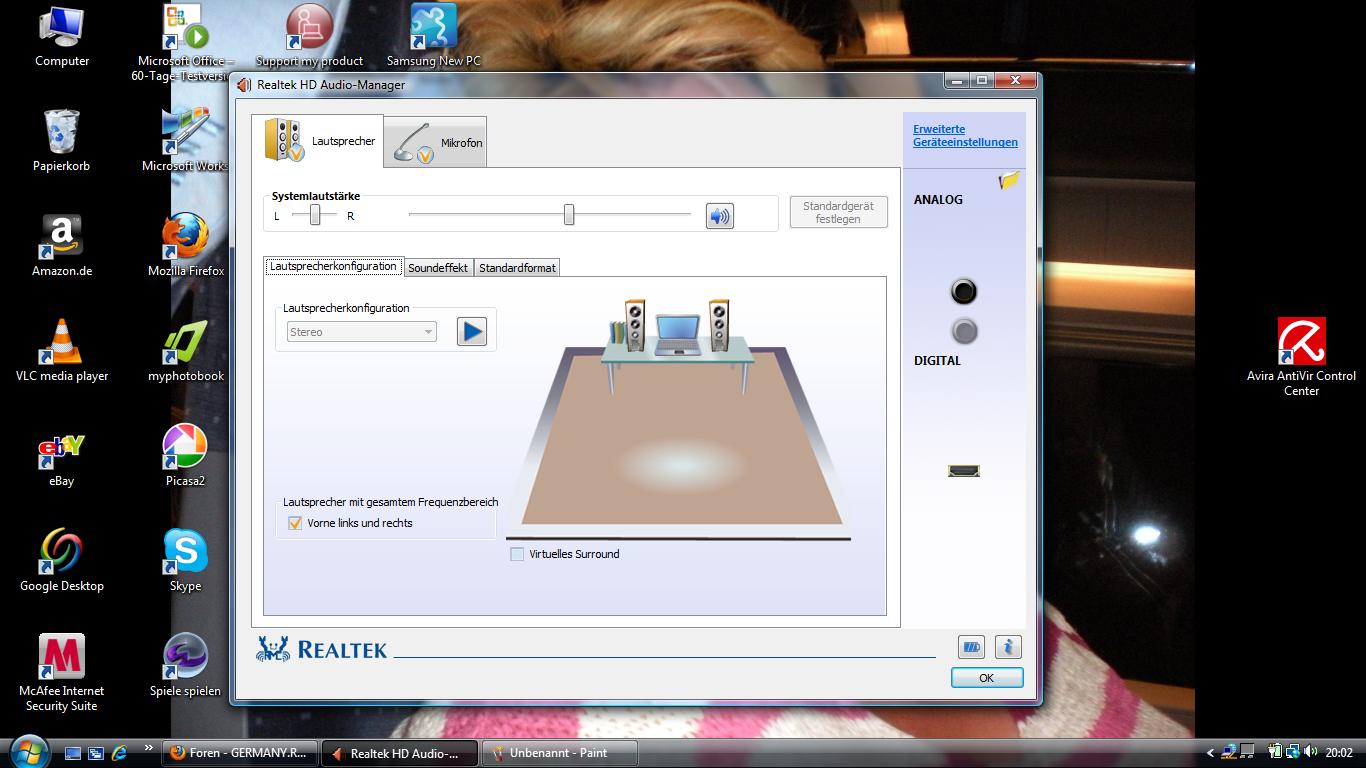
Task: Click Standardgerät festlegen button
Action: 838,212
